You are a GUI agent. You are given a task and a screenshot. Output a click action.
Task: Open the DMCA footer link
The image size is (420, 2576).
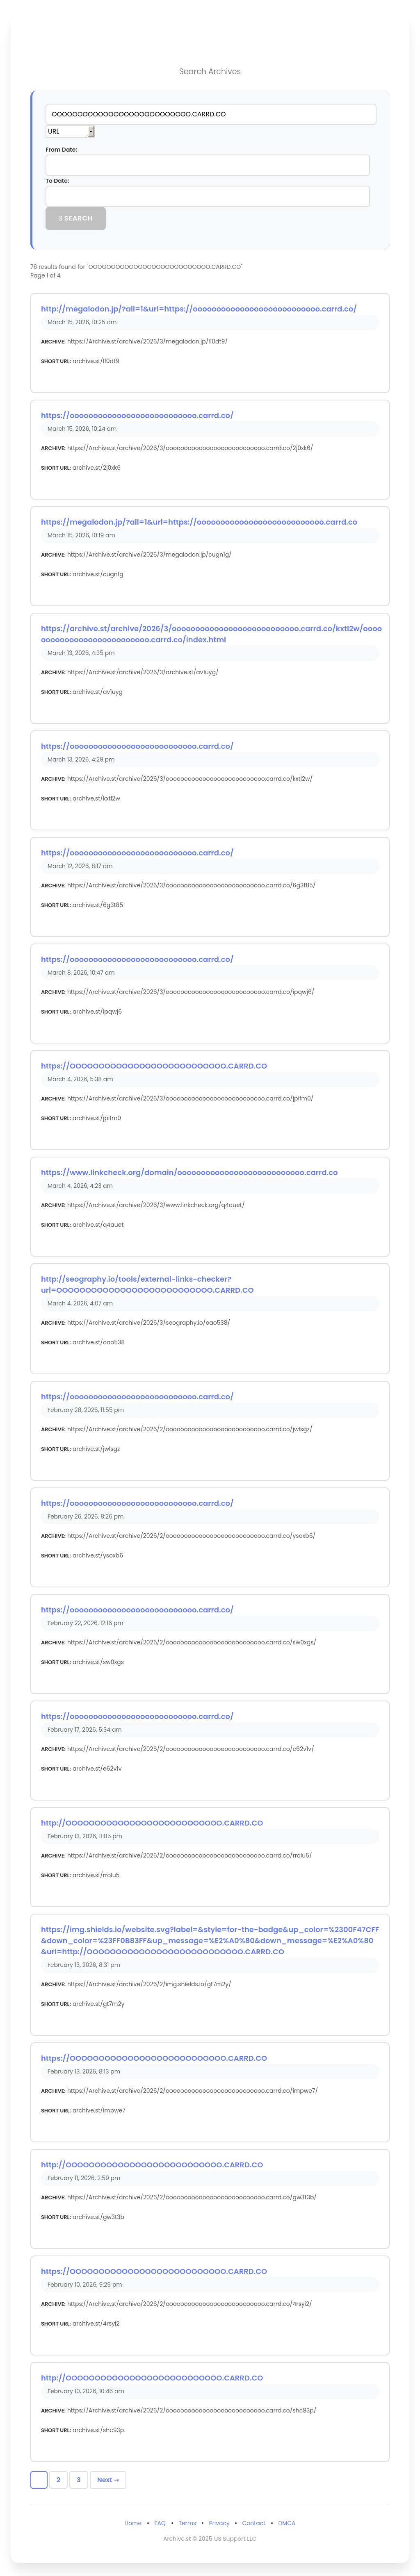coord(287,2523)
